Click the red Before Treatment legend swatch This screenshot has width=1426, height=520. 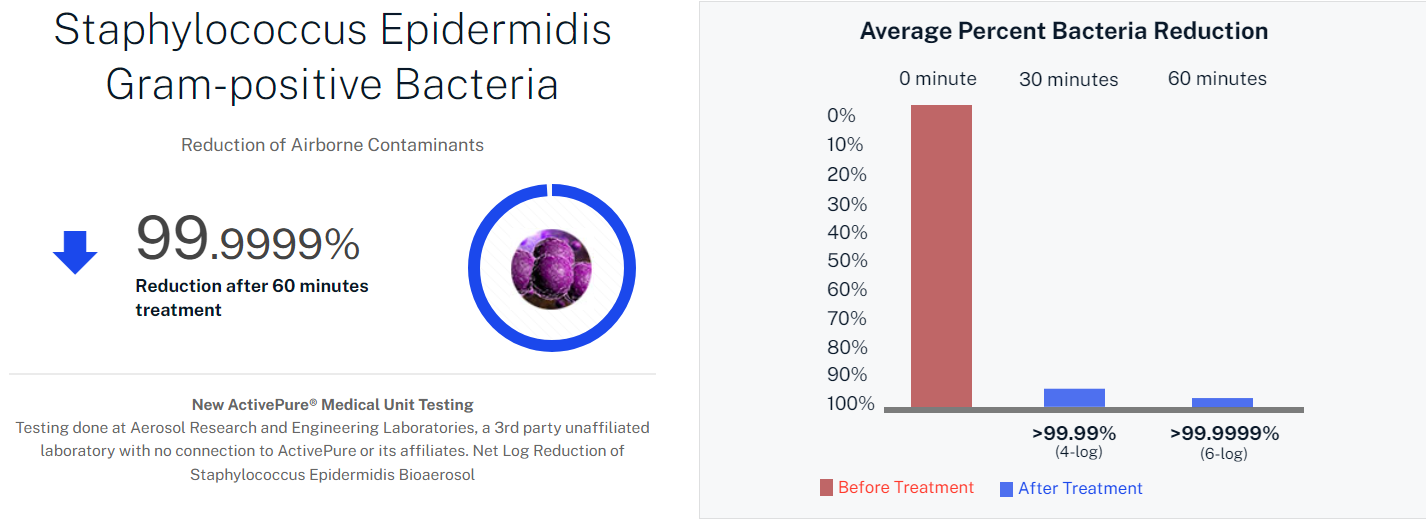tap(826, 488)
